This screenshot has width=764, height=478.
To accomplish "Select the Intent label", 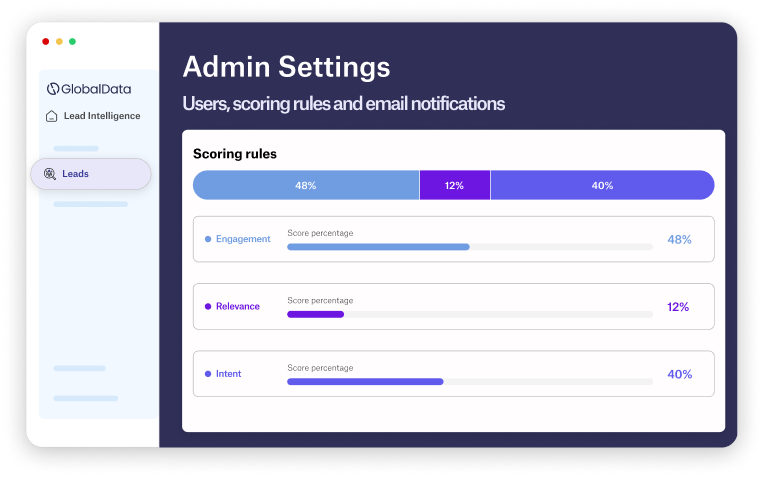I will click(x=229, y=374).
